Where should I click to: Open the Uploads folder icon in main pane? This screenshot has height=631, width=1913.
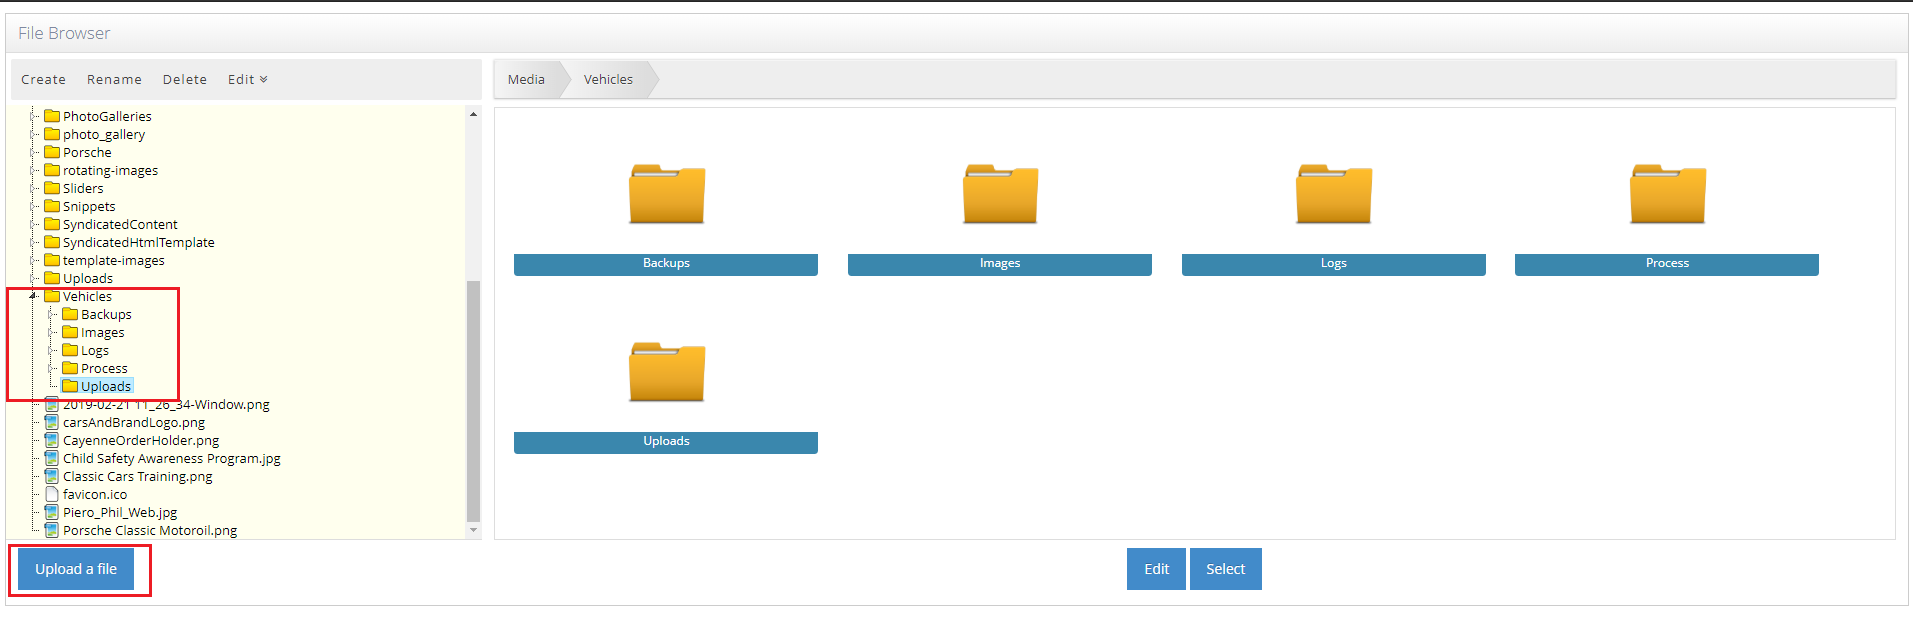667,372
